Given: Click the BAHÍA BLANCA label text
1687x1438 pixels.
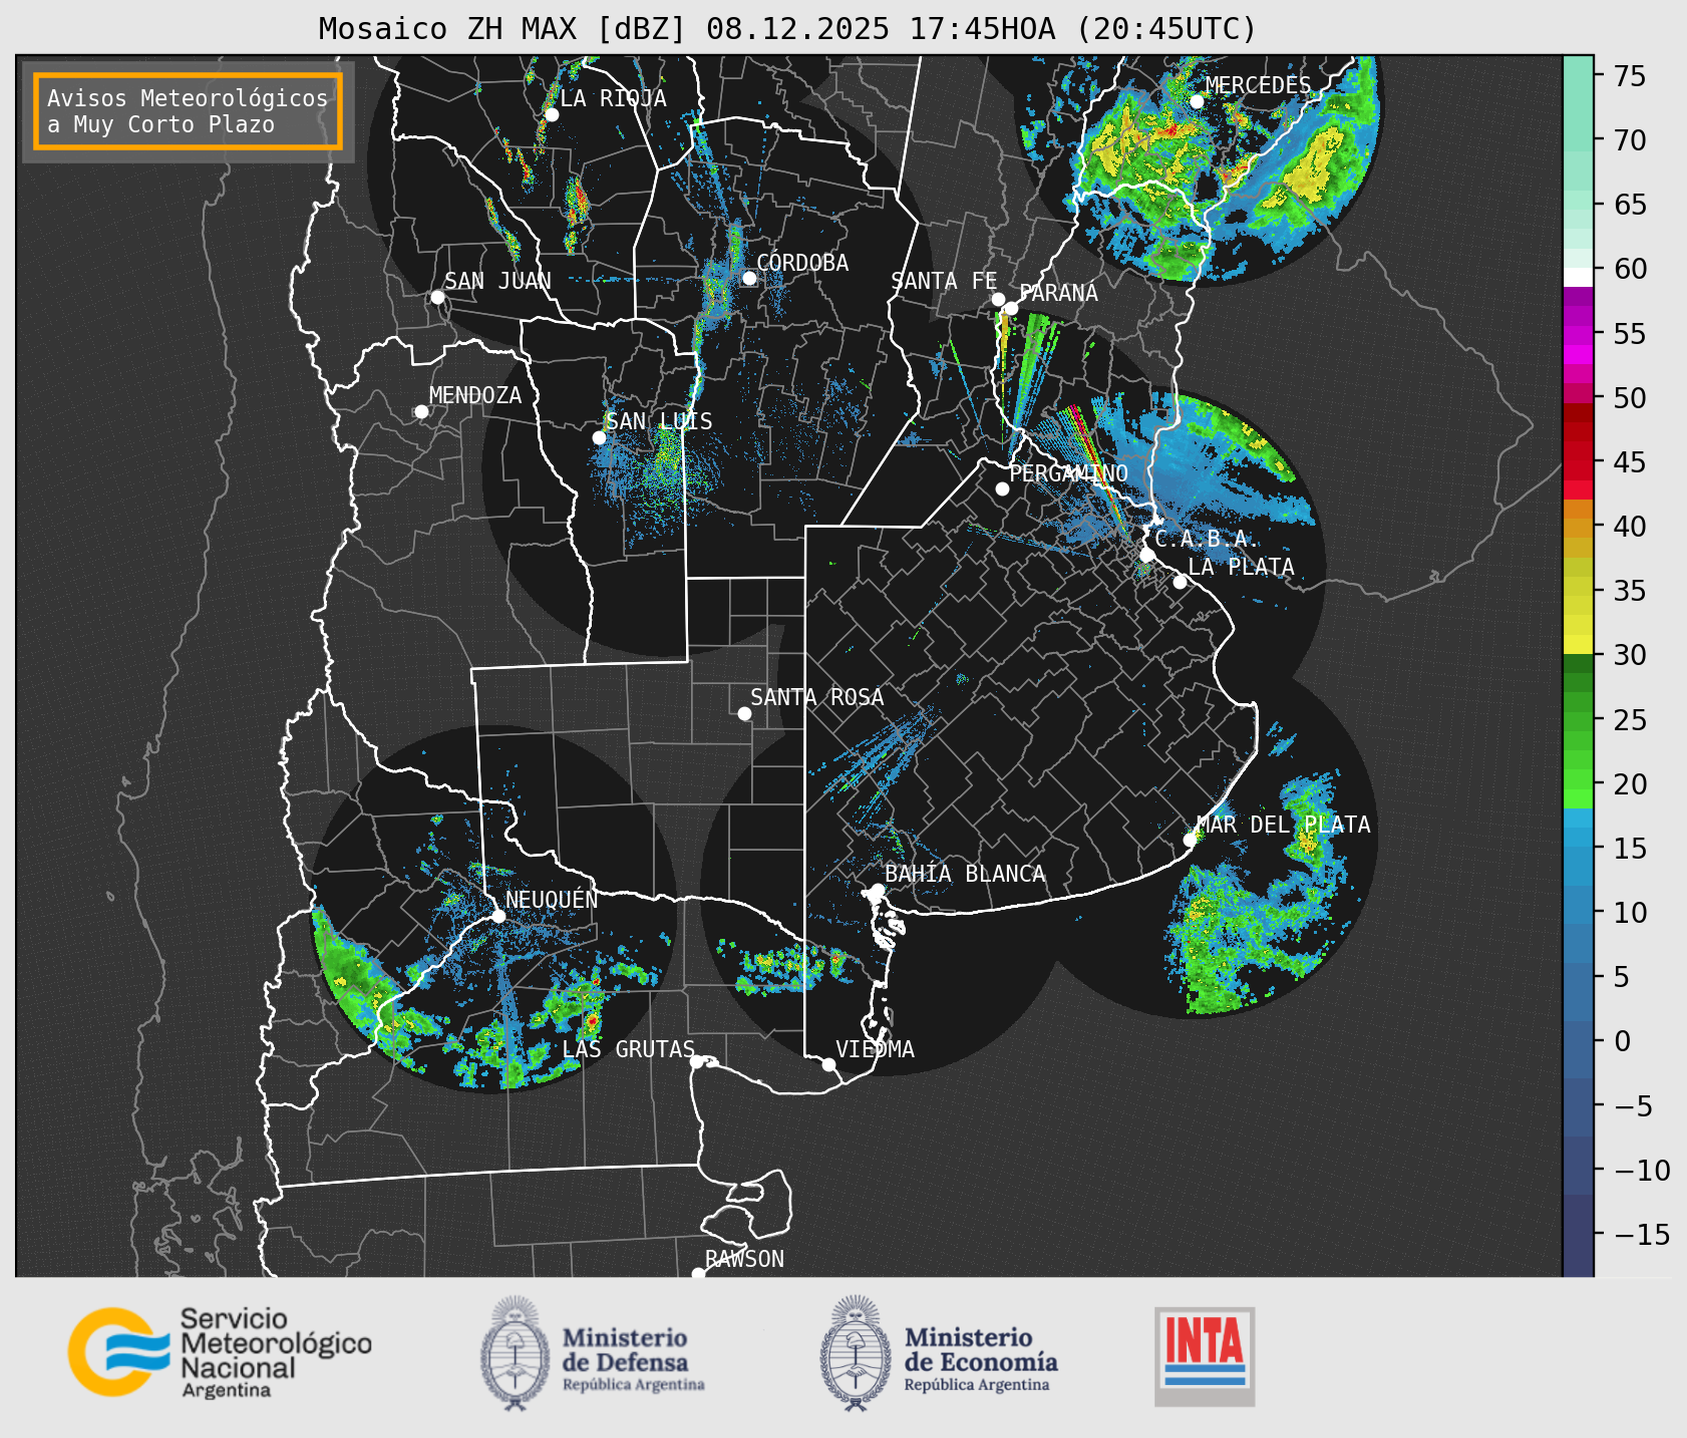Looking at the screenshot, I should point(965,874).
